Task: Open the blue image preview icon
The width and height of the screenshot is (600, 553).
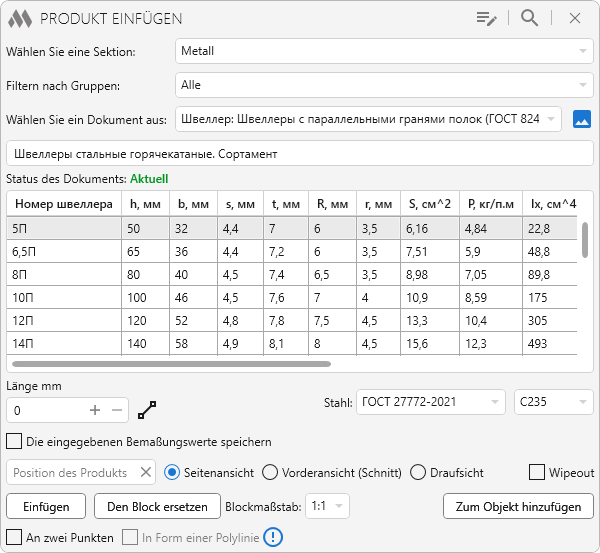Action: click(582, 119)
